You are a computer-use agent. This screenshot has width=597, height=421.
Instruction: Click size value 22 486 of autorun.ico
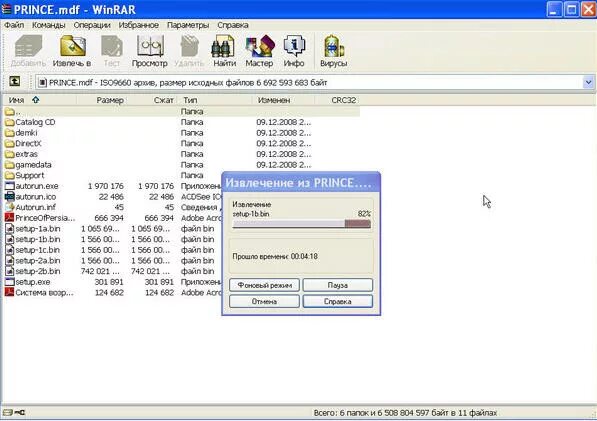(x=111, y=197)
